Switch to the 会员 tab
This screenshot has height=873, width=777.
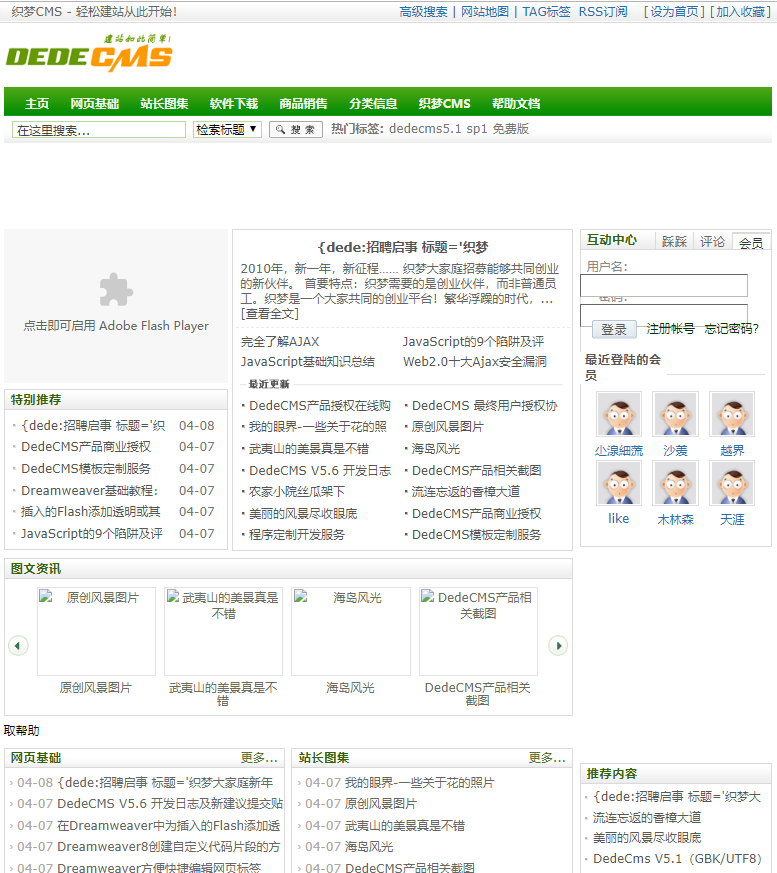click(x=751, y=242)
